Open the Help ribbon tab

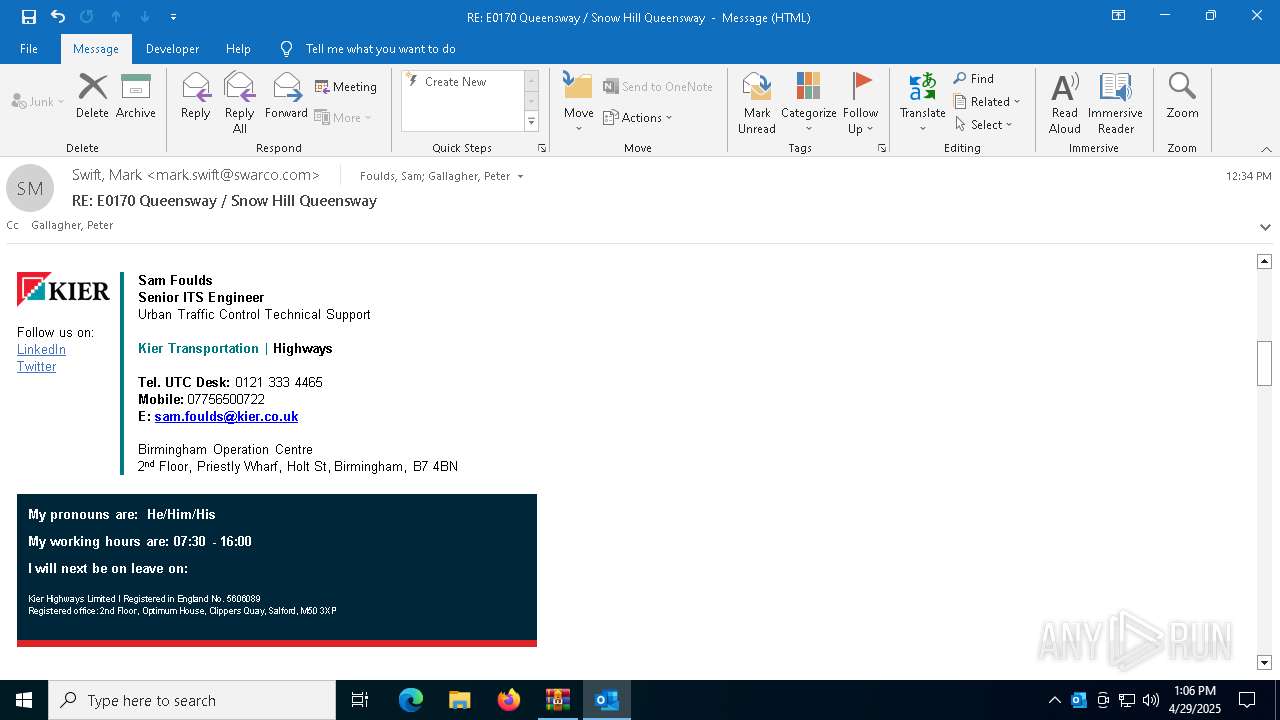pos(238,48)
